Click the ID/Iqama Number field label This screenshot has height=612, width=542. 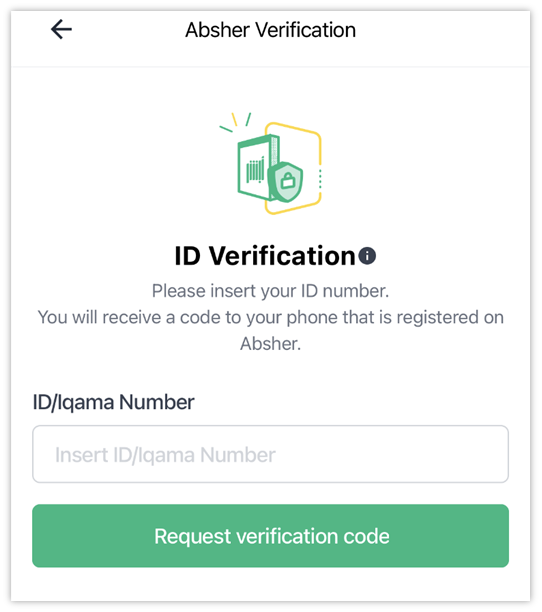click(114, 402)
